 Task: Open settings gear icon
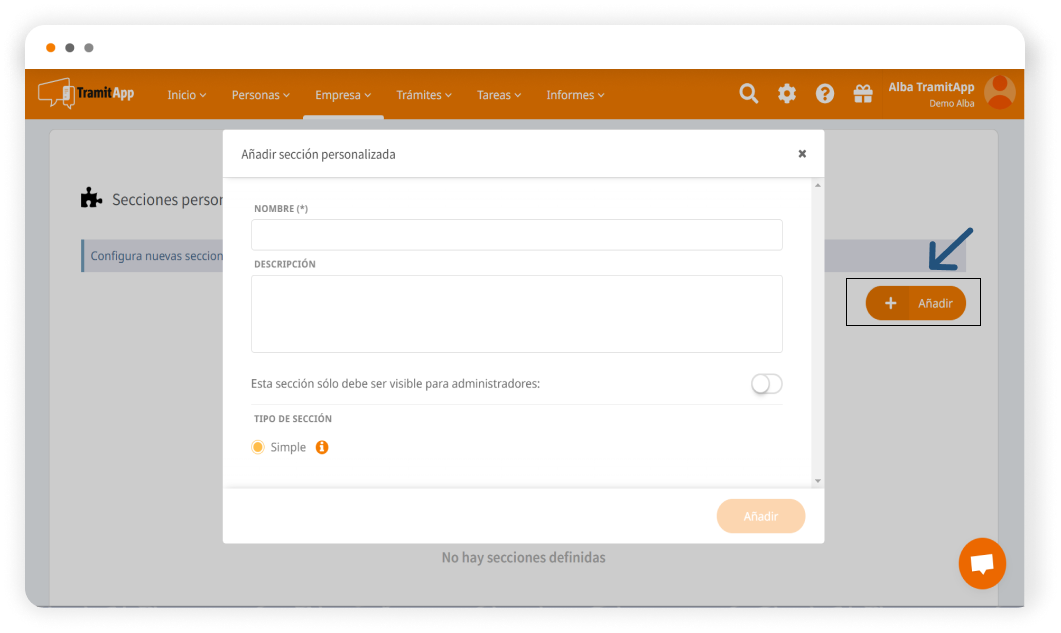tap(787, 94)
